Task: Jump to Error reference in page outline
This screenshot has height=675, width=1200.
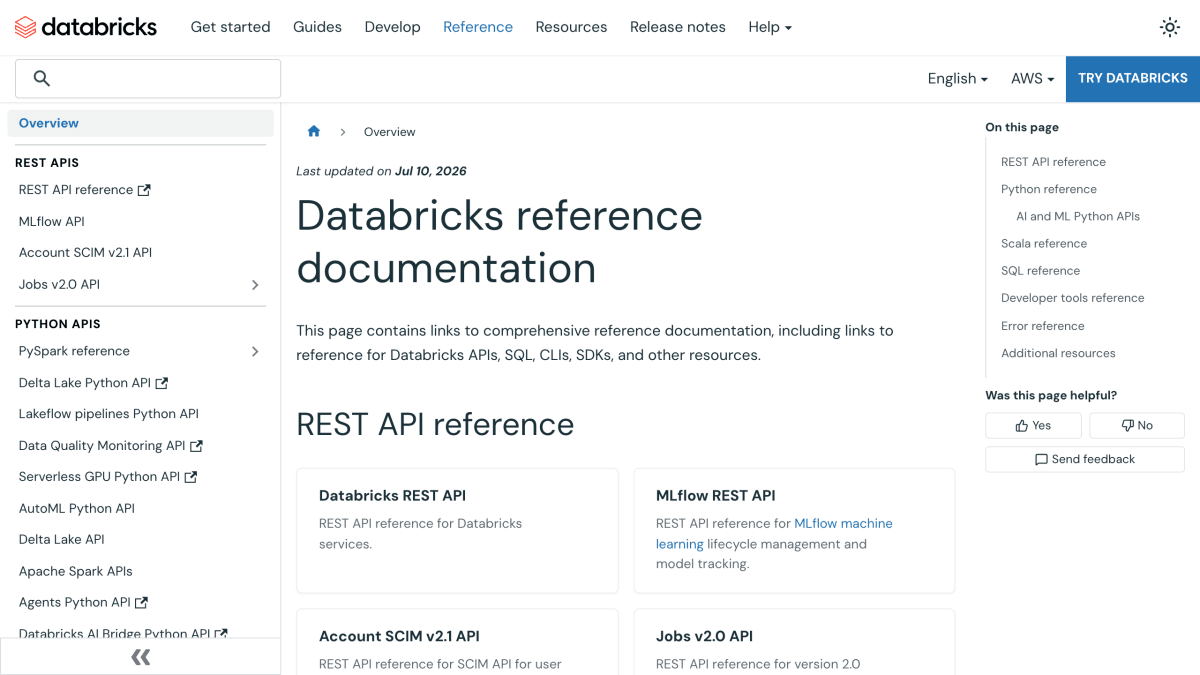Action: click(1043, 326)
